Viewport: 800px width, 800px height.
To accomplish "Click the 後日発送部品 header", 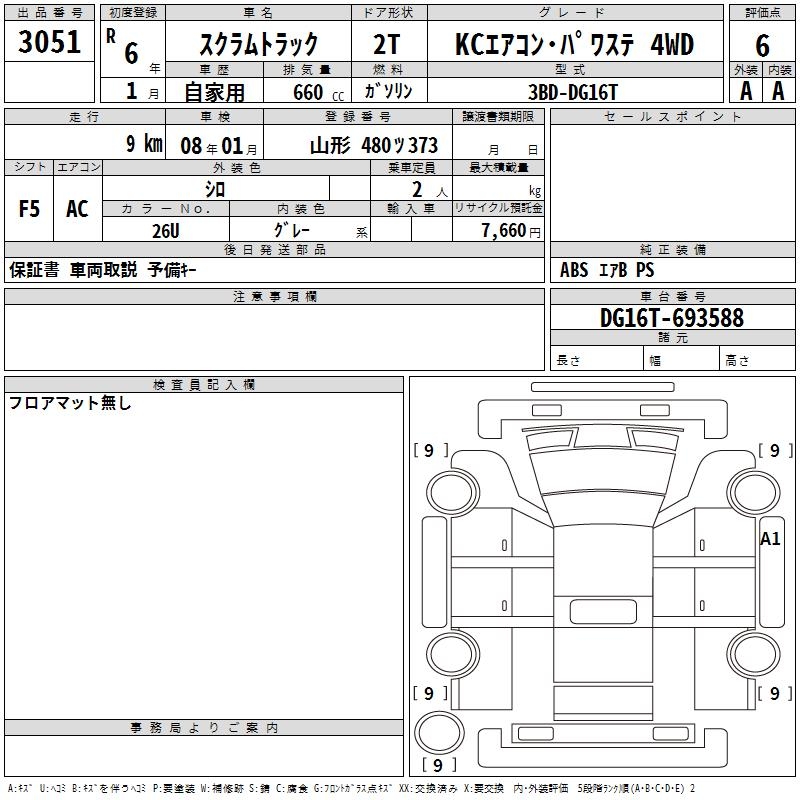I will [274, 249].
